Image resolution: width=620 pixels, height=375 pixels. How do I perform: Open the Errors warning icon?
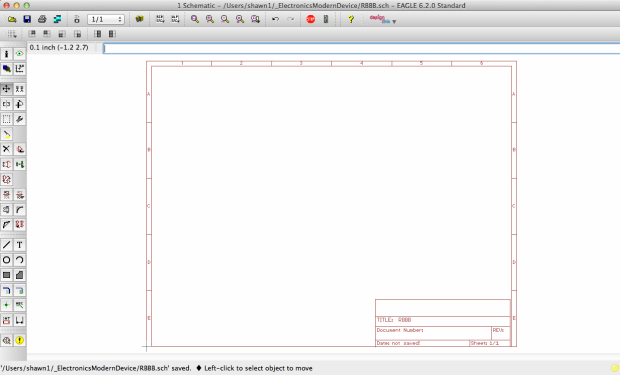19,340
